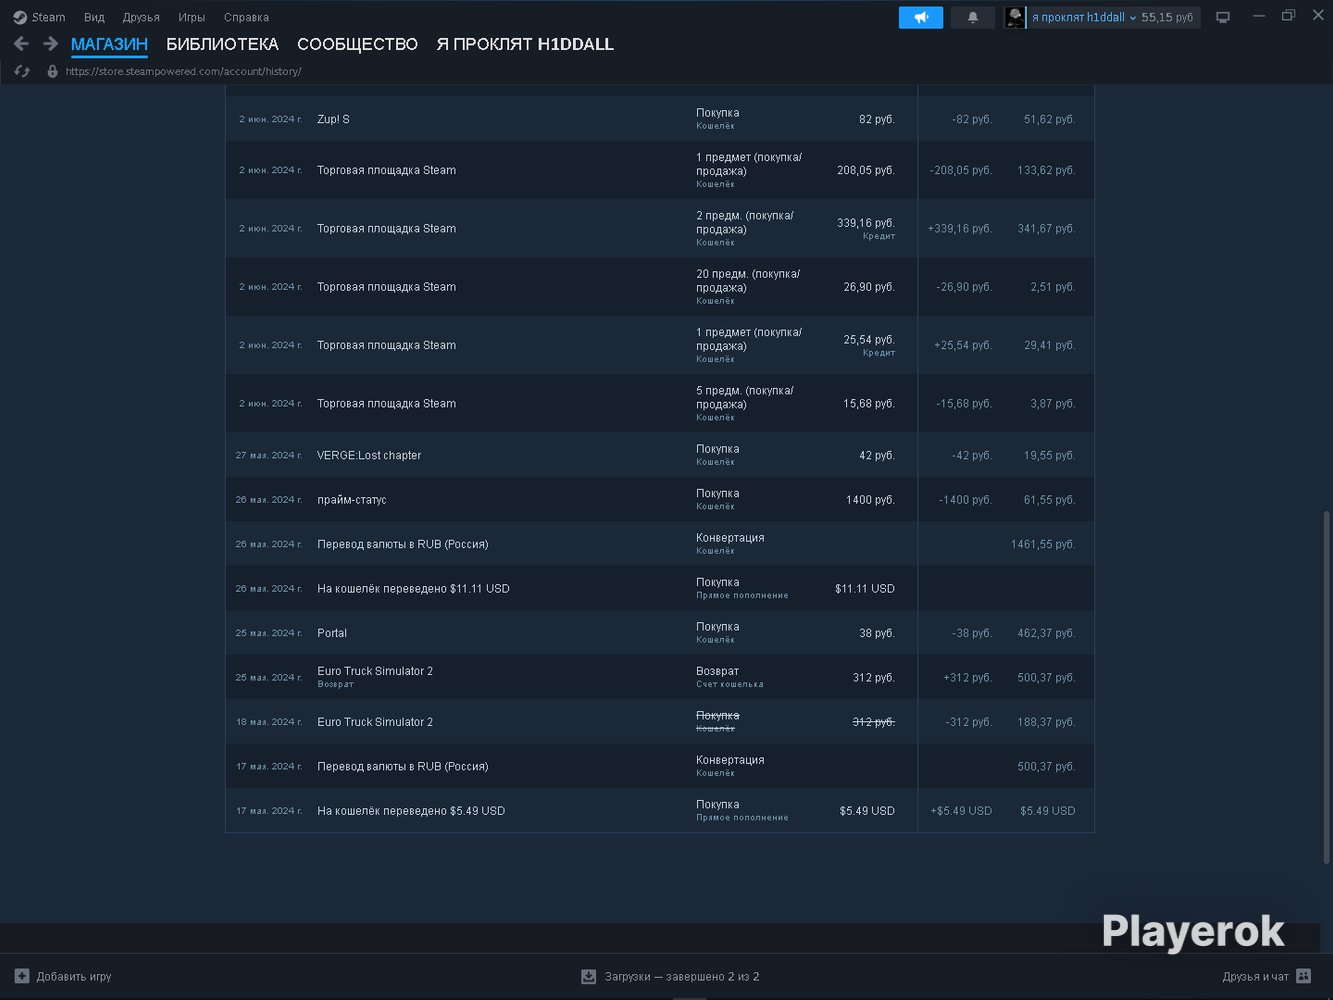
Task: Open the Zup! S transaction
Action: (x=660, y=119)
